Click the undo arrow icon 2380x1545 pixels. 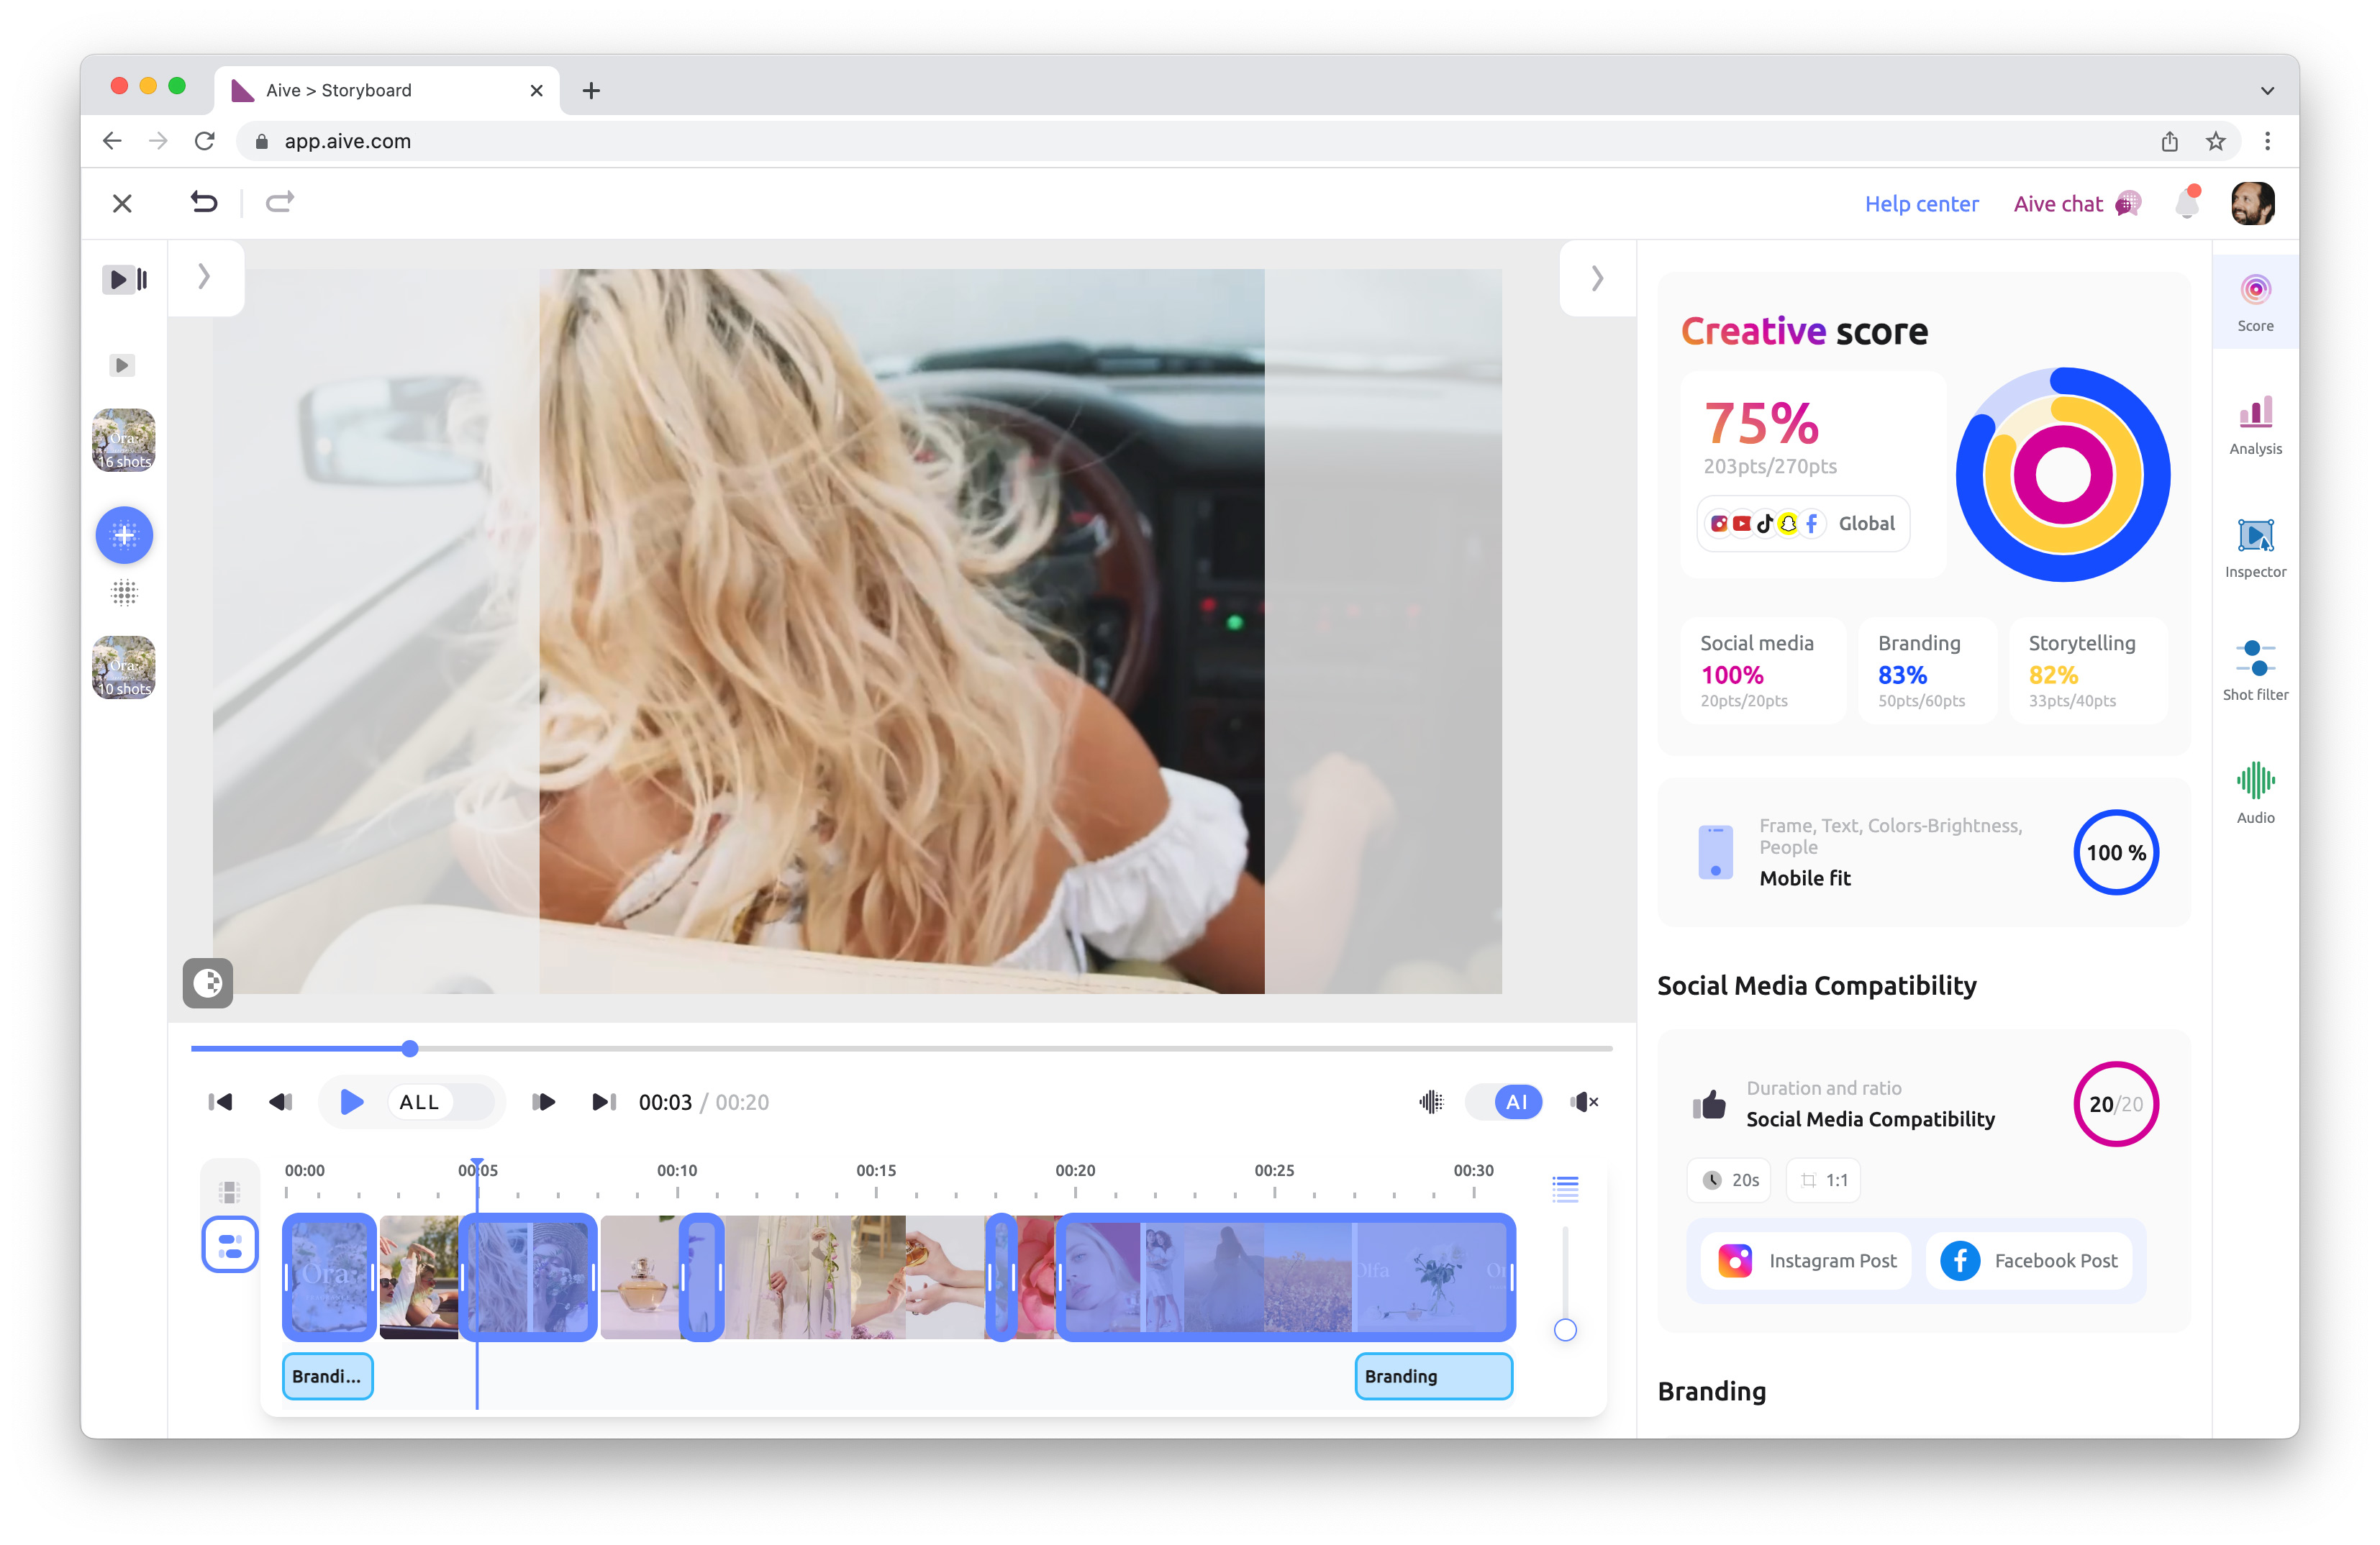[x=204, y=203]
